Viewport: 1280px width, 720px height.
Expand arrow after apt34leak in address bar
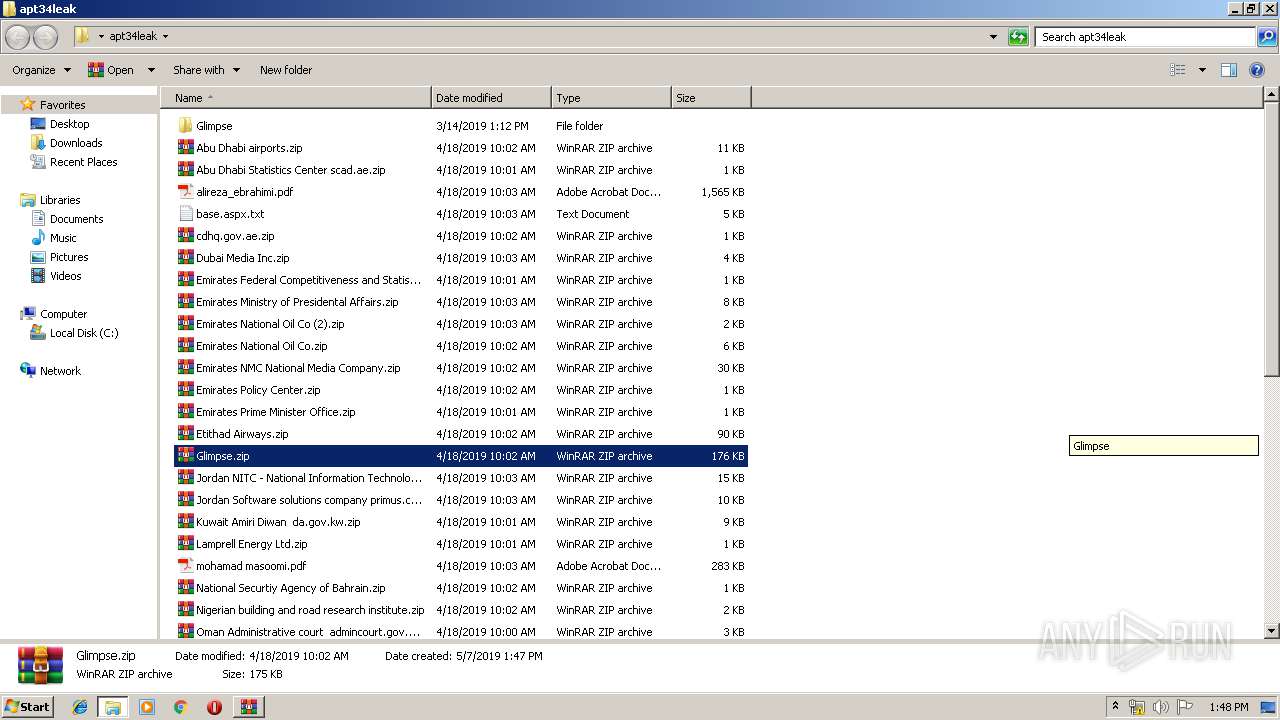(x=165, y=37)
